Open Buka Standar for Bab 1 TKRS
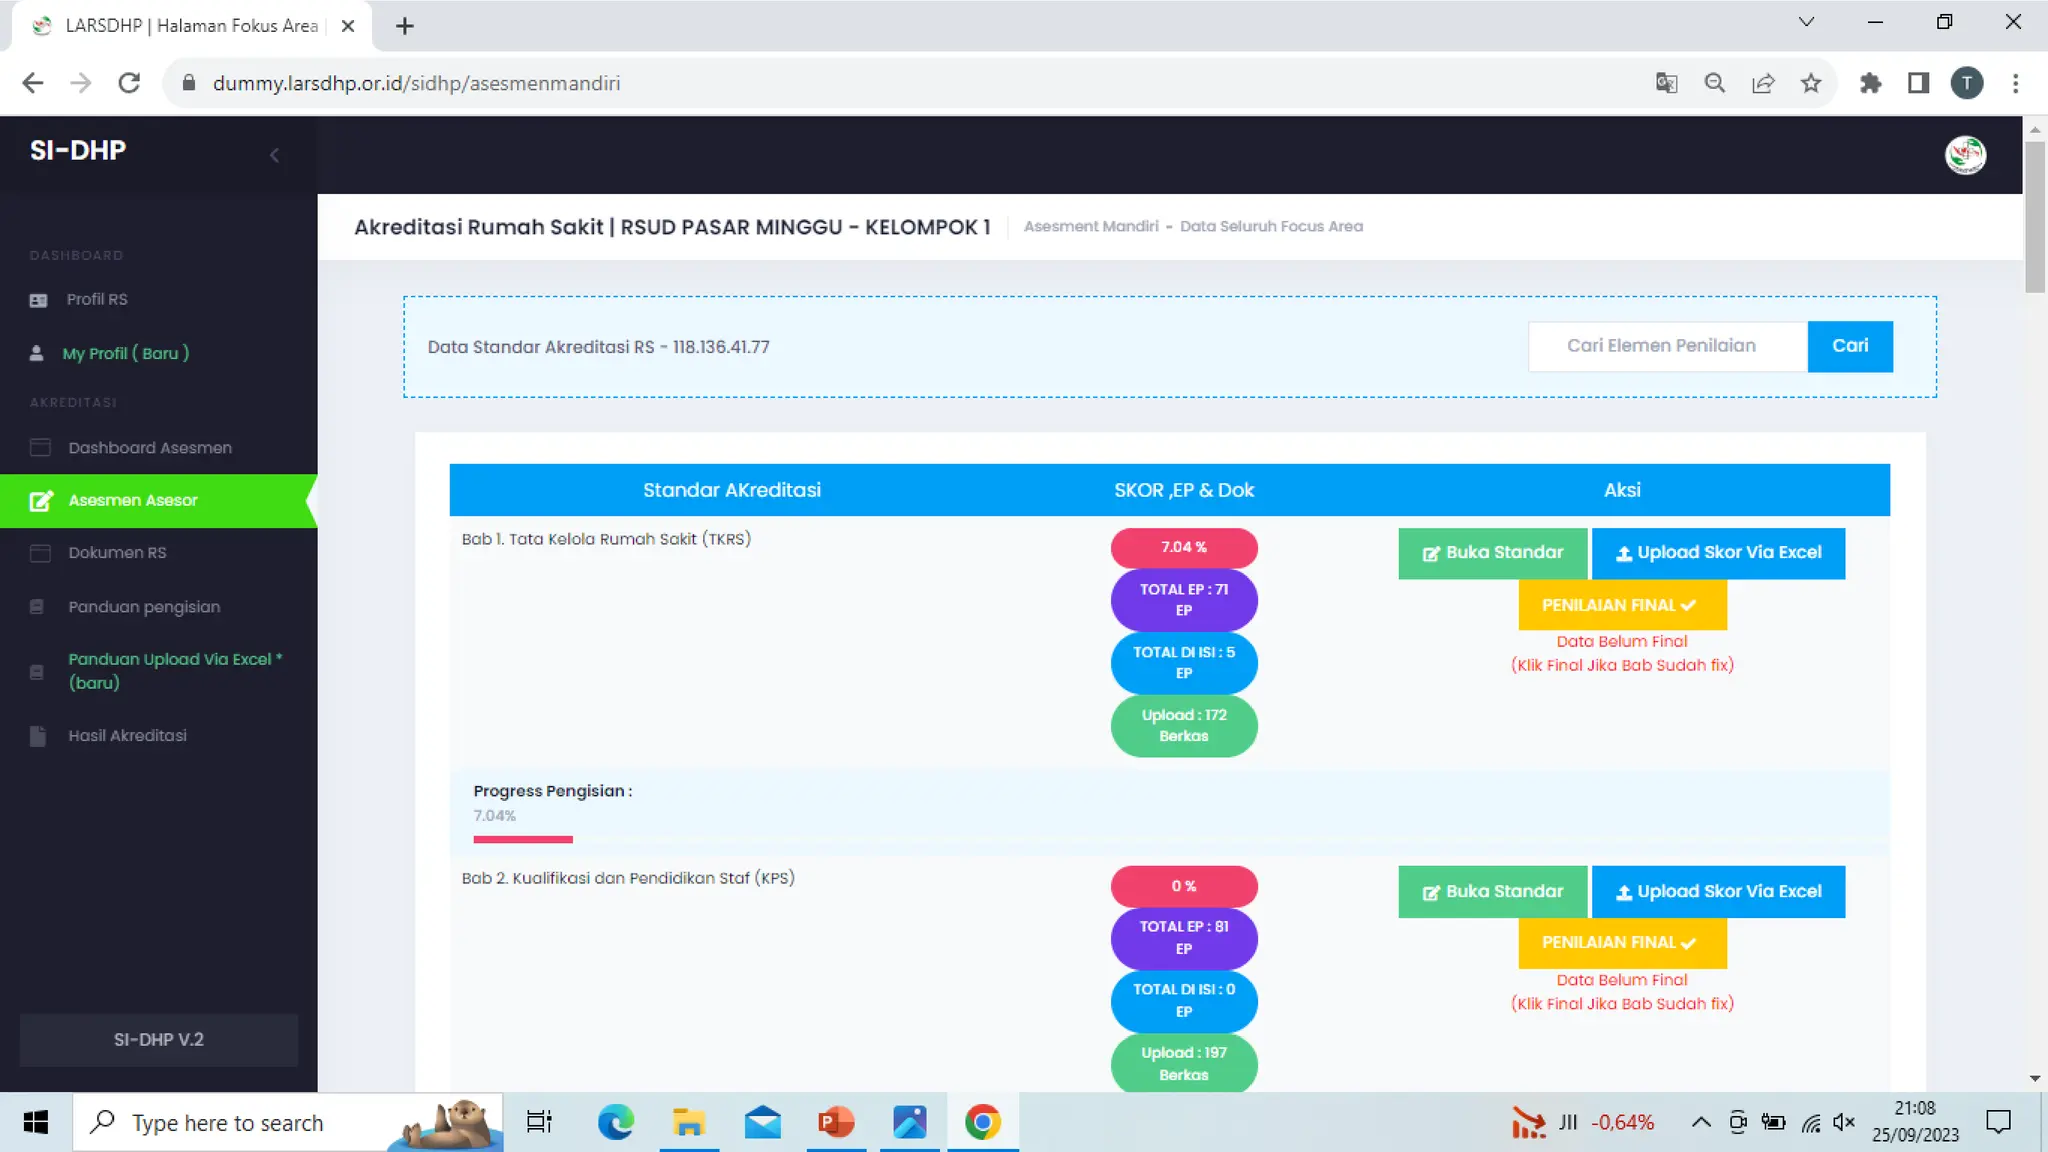 pyautogui.click(x=1492, y=553)
